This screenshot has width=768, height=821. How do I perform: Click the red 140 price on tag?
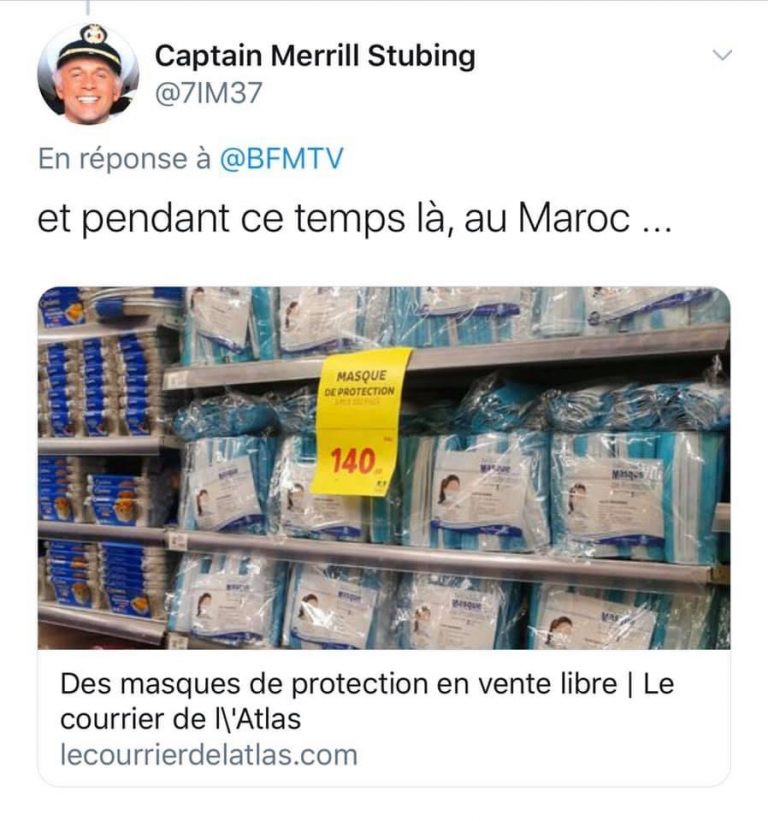(x=352, y=460)
